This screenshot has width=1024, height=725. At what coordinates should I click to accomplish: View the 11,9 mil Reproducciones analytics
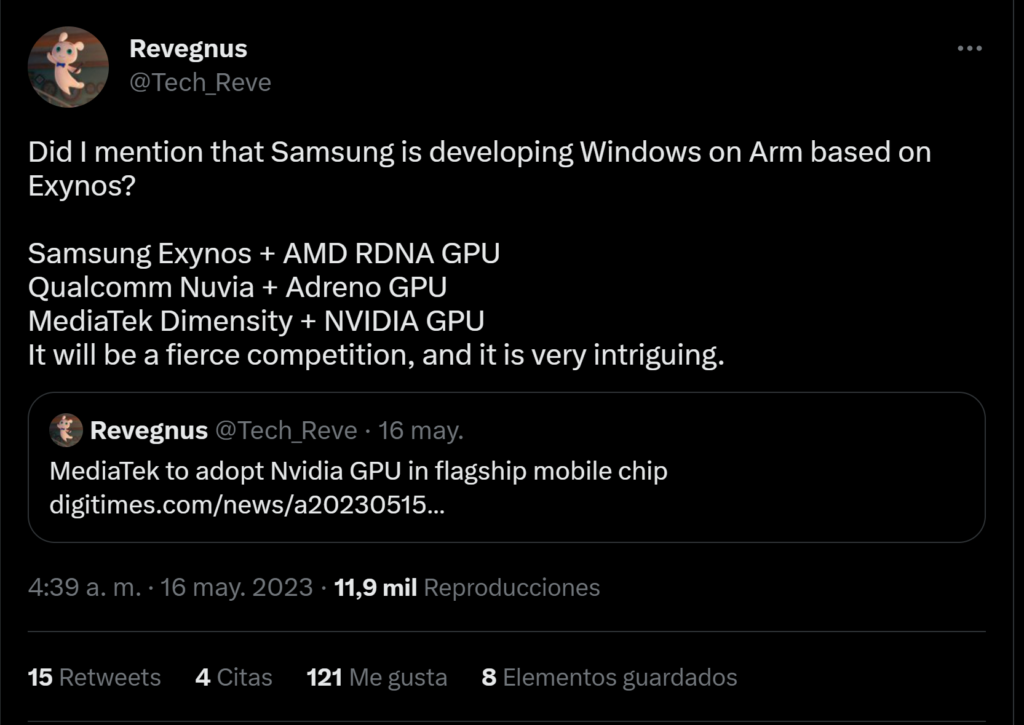[x=467, y=587]
